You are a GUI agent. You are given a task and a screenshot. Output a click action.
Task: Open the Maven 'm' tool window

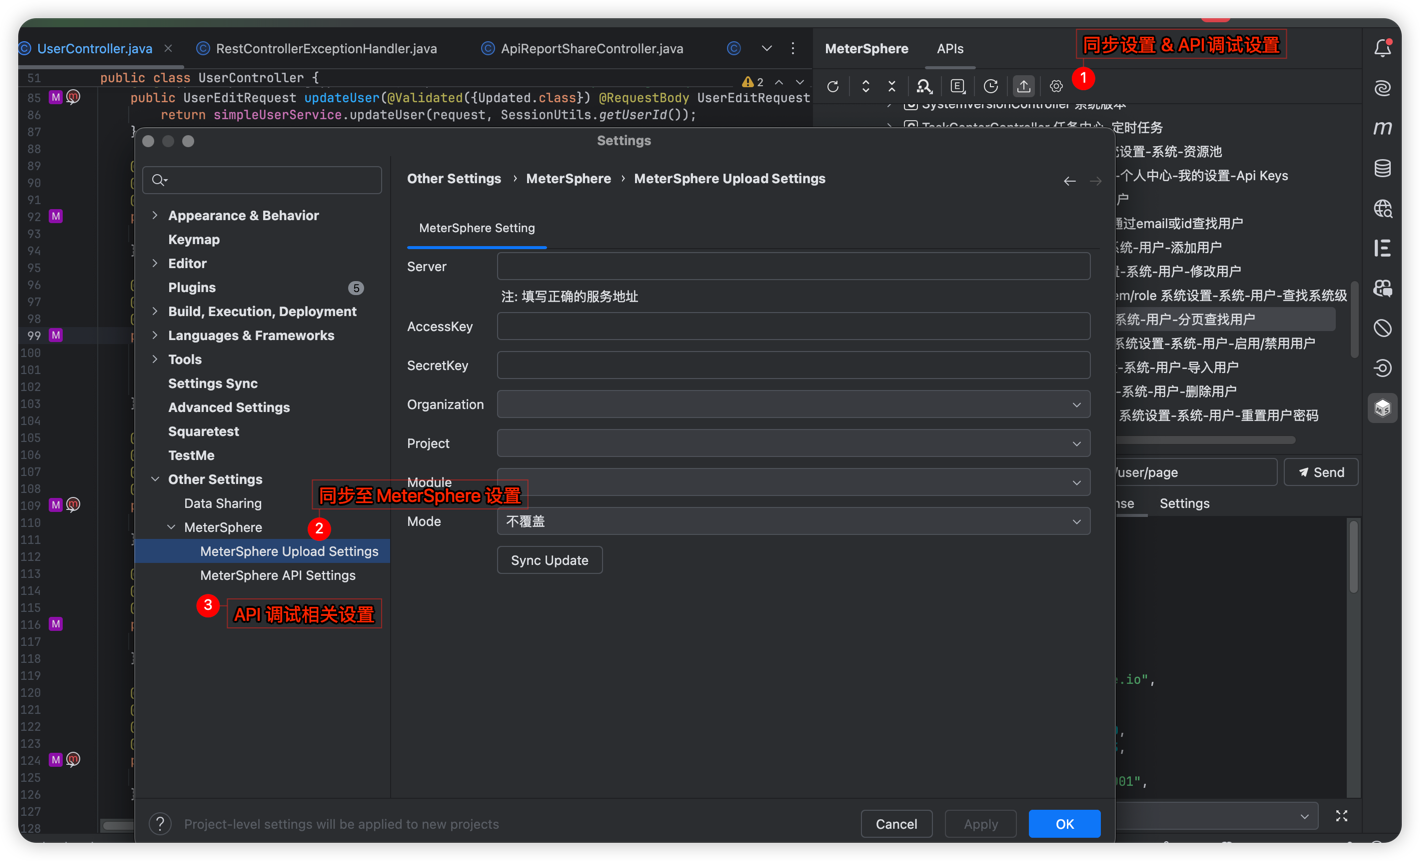click(1383, 128)
